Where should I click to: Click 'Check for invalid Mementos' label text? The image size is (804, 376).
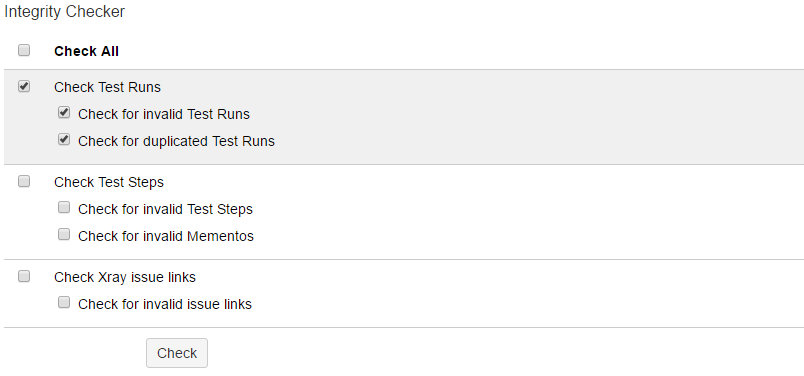[166, 236]
